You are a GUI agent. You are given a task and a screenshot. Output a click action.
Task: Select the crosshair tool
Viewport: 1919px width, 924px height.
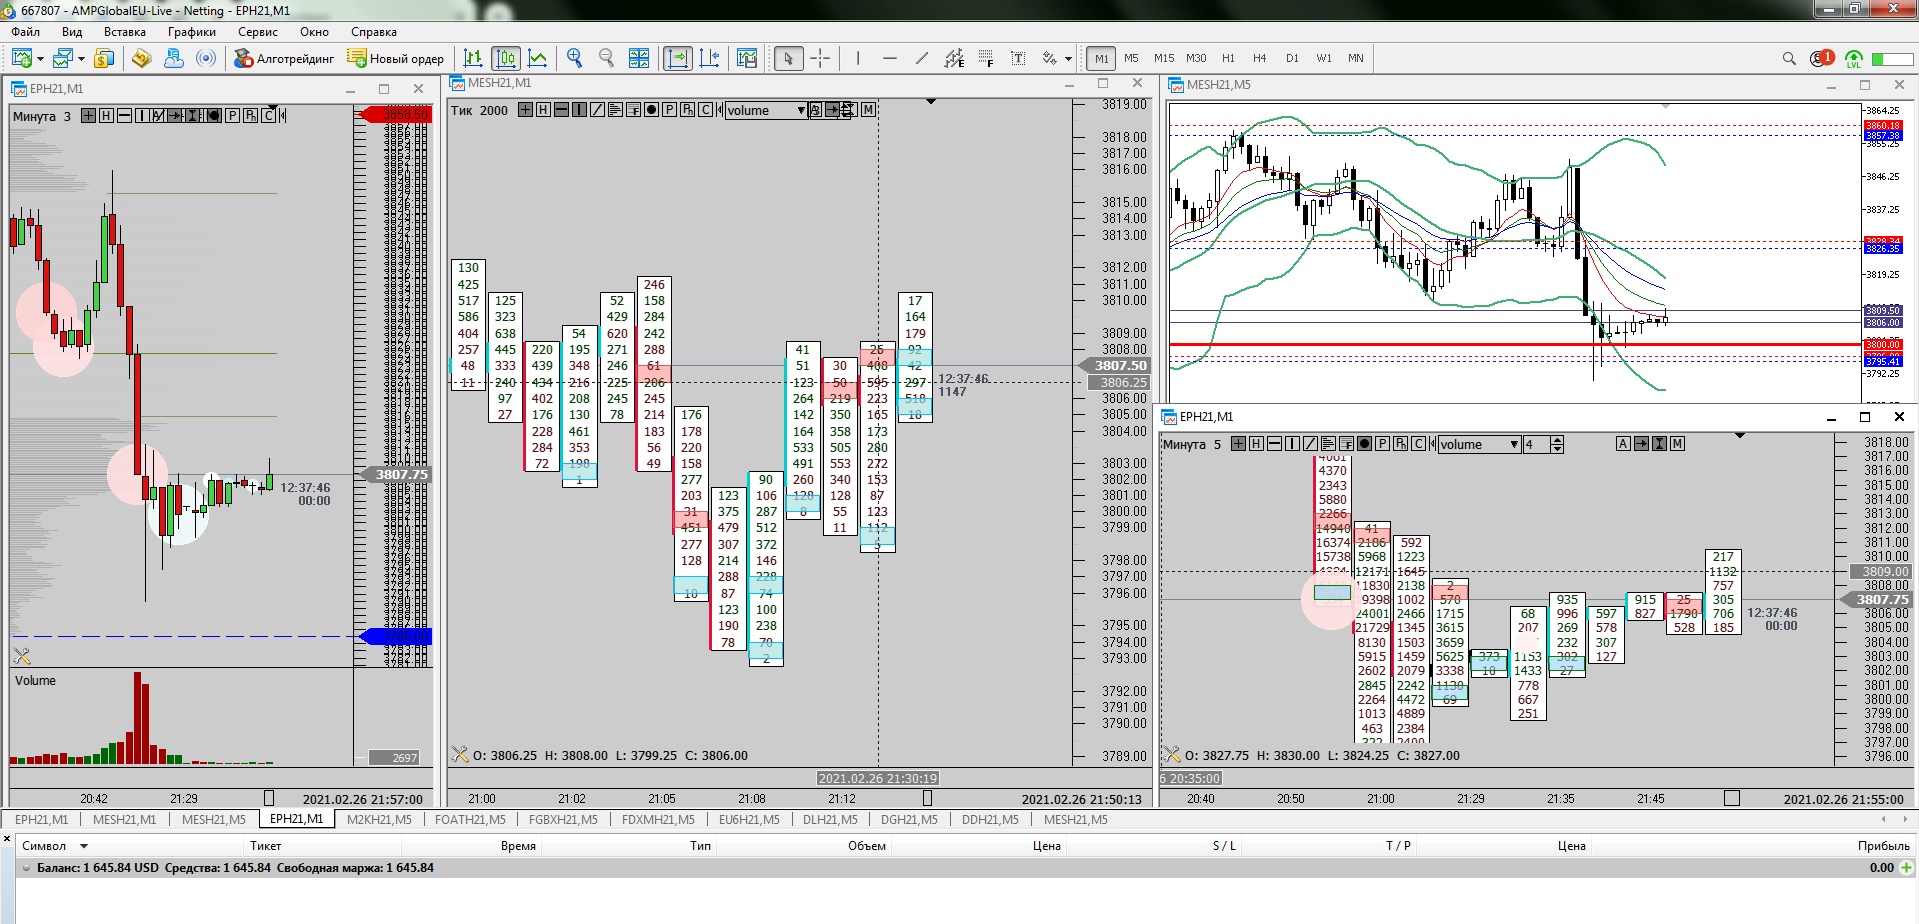(820, 58)
